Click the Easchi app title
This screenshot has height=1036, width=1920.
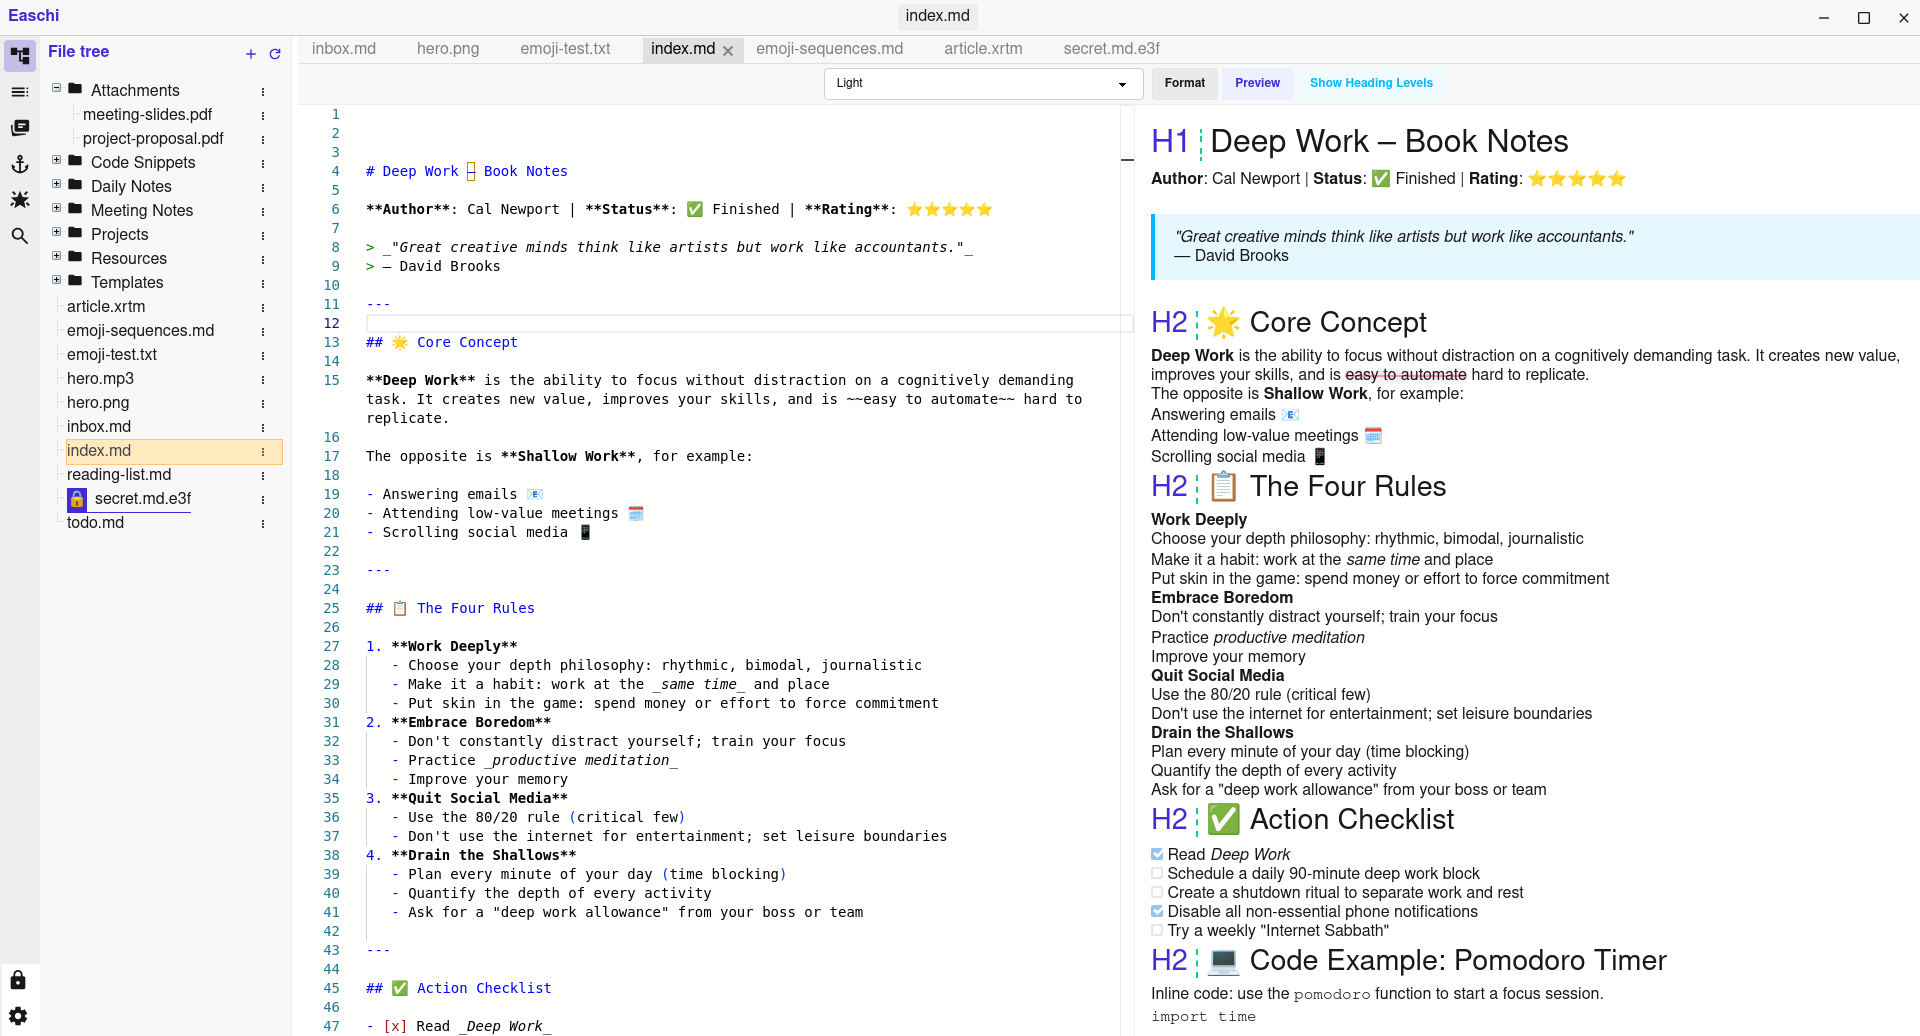pyautogui.click(x=34, y=16)
